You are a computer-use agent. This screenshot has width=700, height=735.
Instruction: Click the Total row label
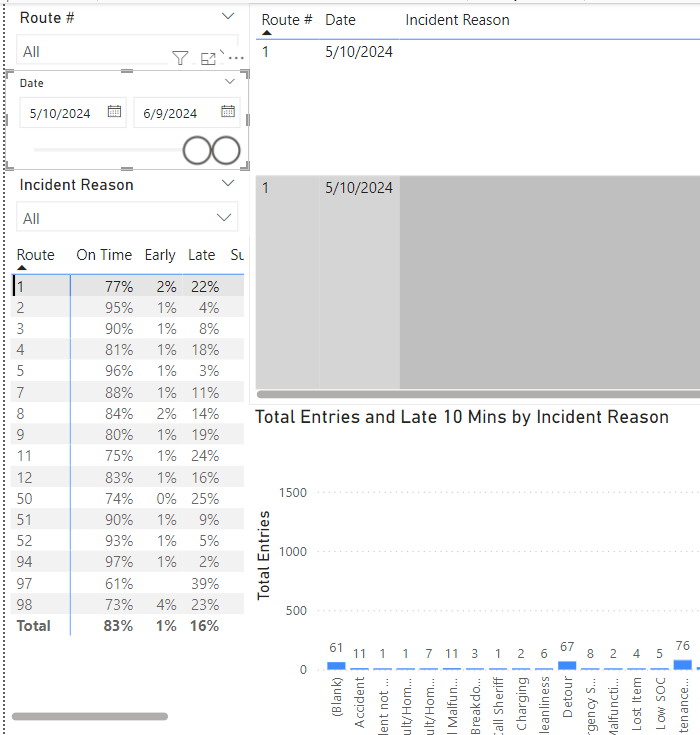33,626
